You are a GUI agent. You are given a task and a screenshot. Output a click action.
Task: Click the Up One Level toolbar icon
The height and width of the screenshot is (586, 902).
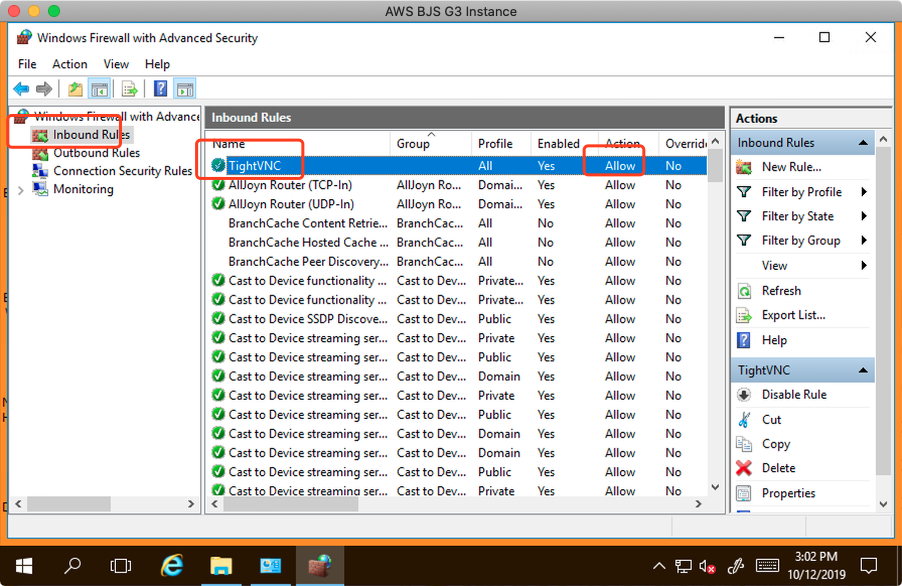[75, 89]
